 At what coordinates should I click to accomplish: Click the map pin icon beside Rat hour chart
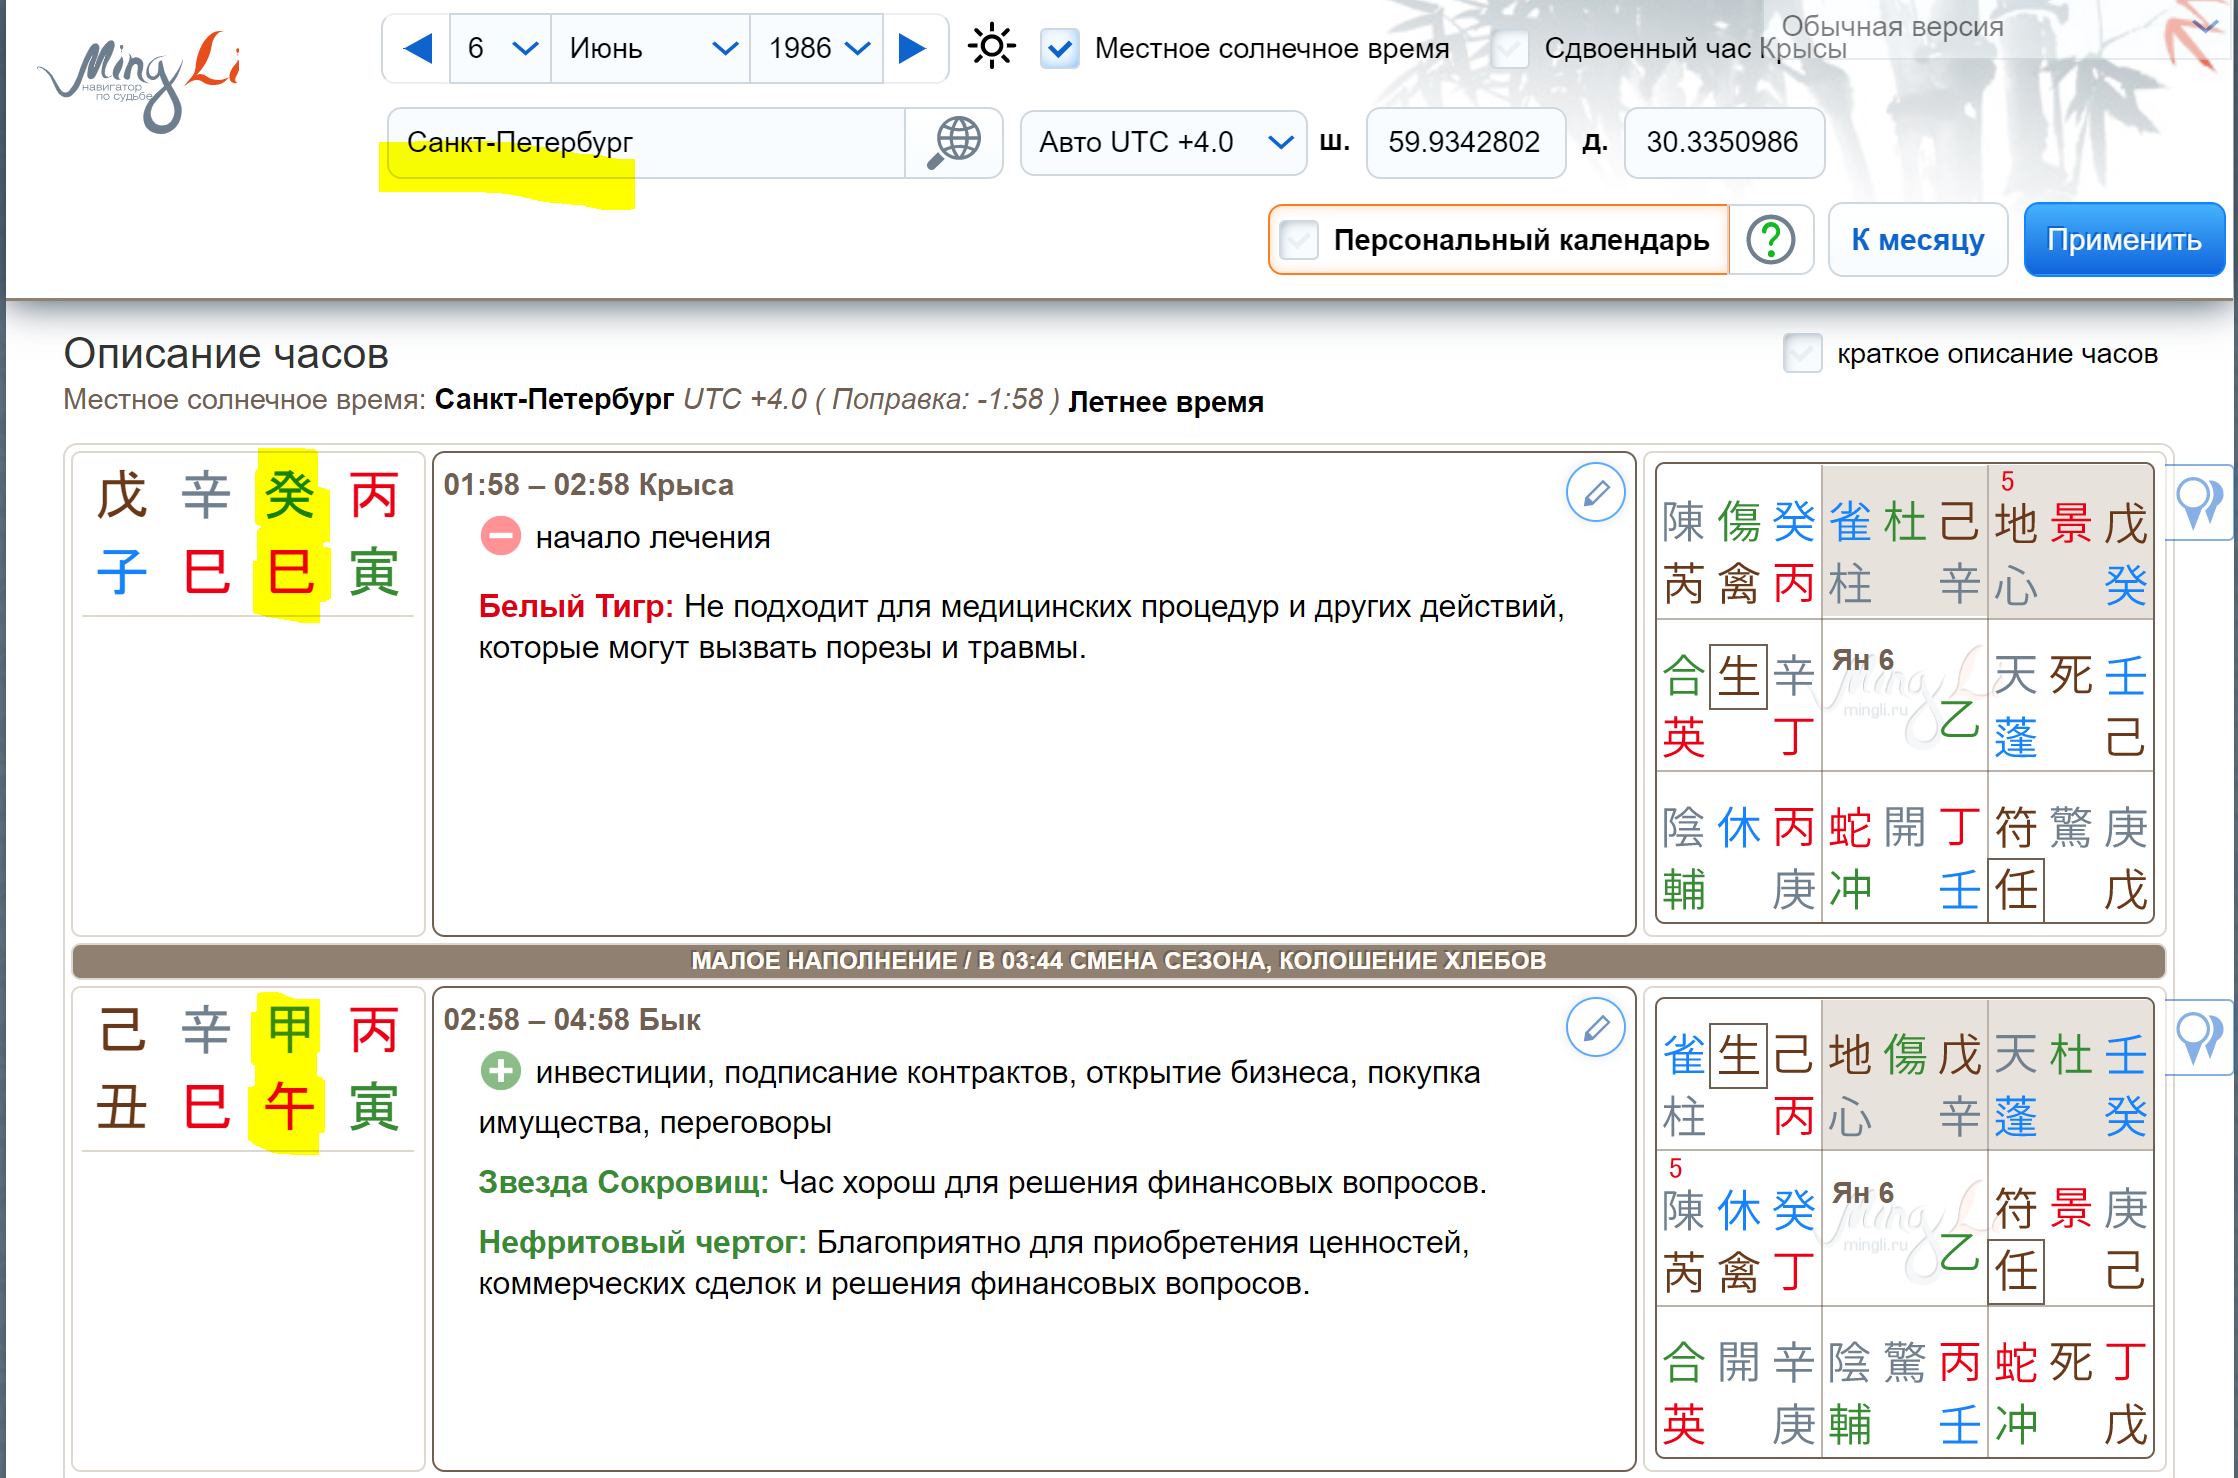click(2200, 502)
